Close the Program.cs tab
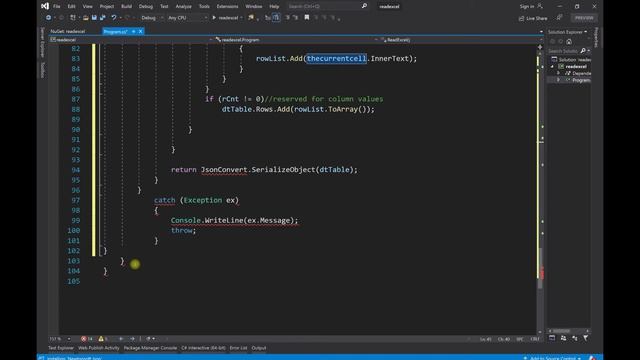The image size is (640, 360). [x=140, y=31]
